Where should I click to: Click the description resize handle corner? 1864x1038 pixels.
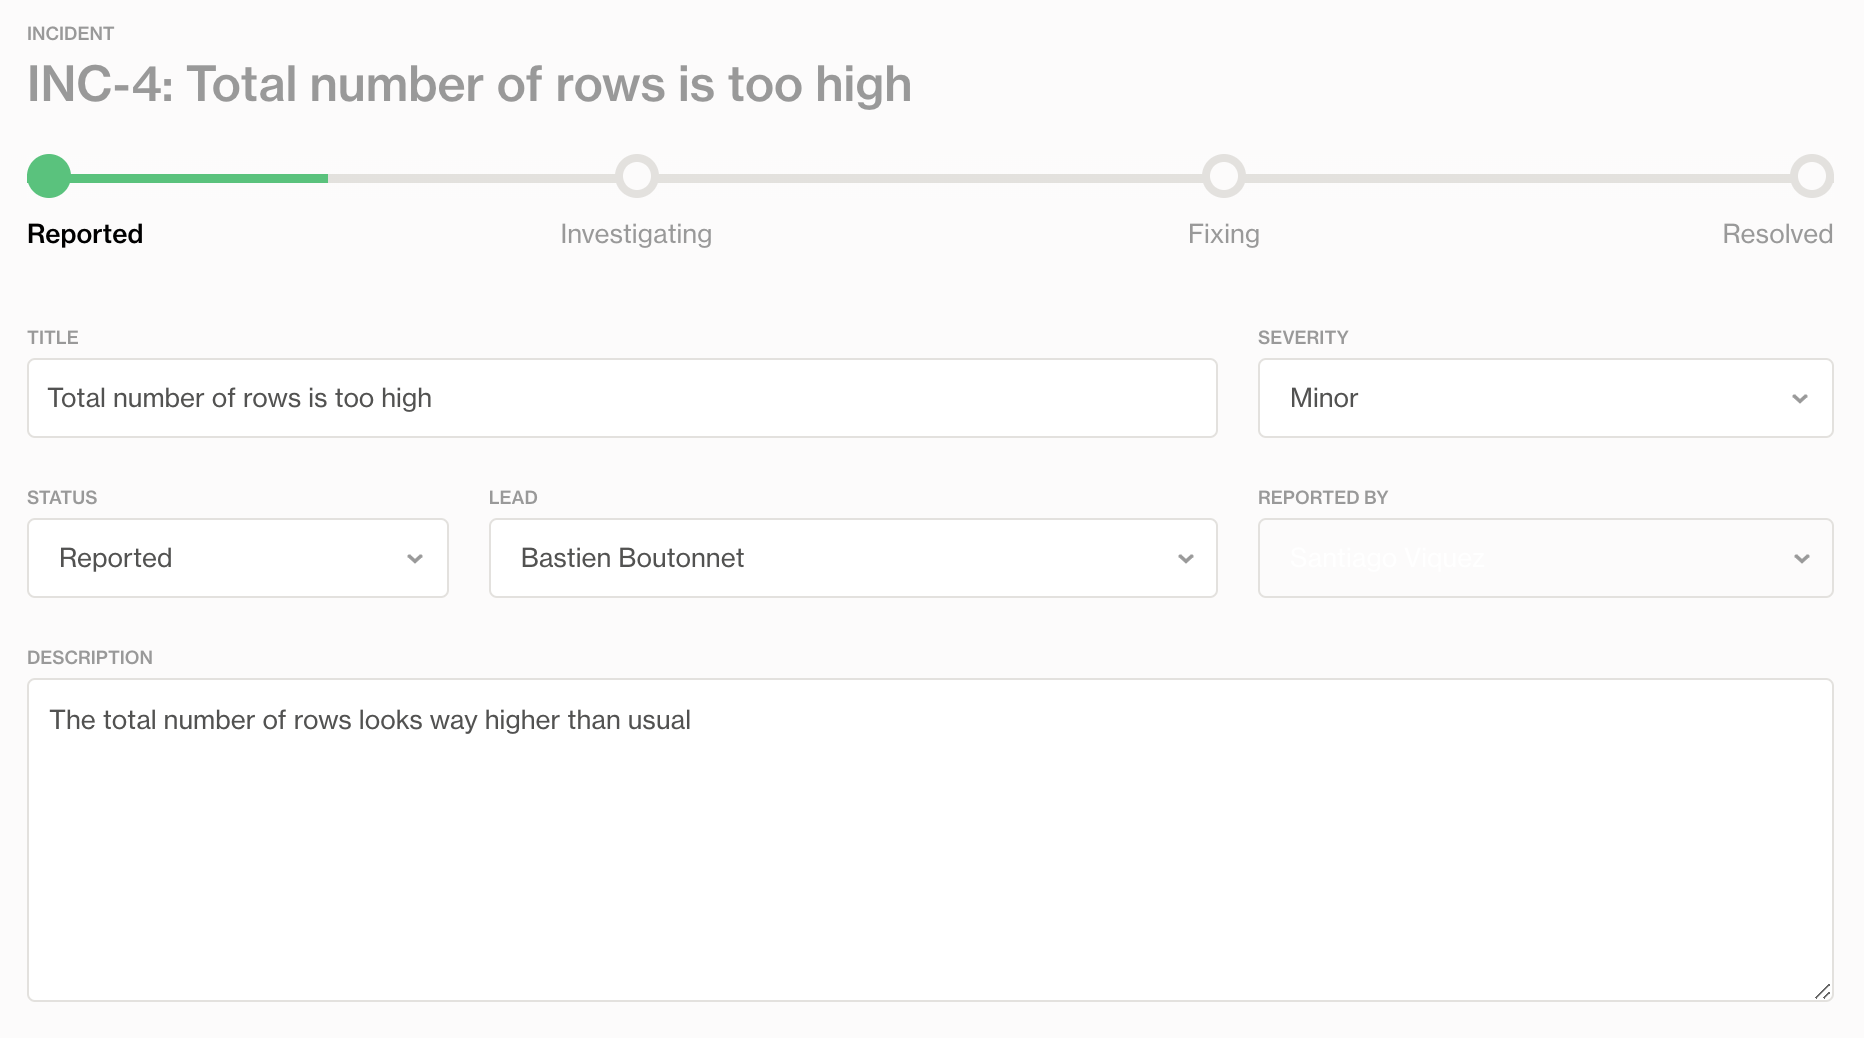(x=1822, y=991)
